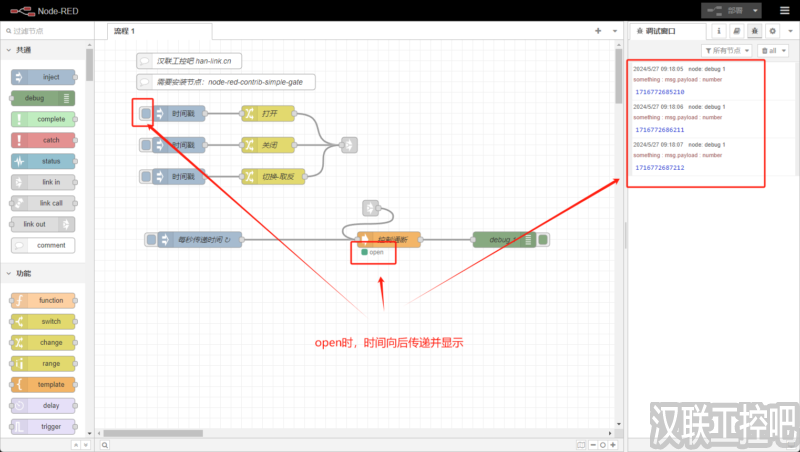Screen dimensions: 800x452
Task: Open the deploy options dropdown arrow
Action: click(755, 10)
